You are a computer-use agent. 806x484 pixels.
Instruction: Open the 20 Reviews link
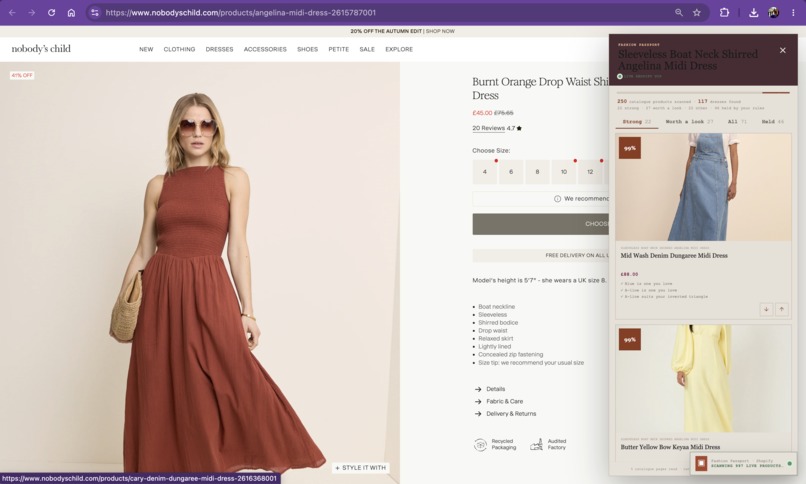(488, 128)
